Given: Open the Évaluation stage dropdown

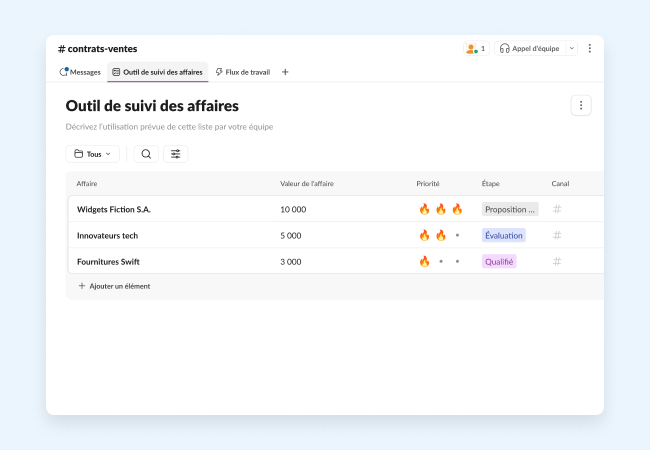Looking at the screenshot, I should tap(503, 235).
